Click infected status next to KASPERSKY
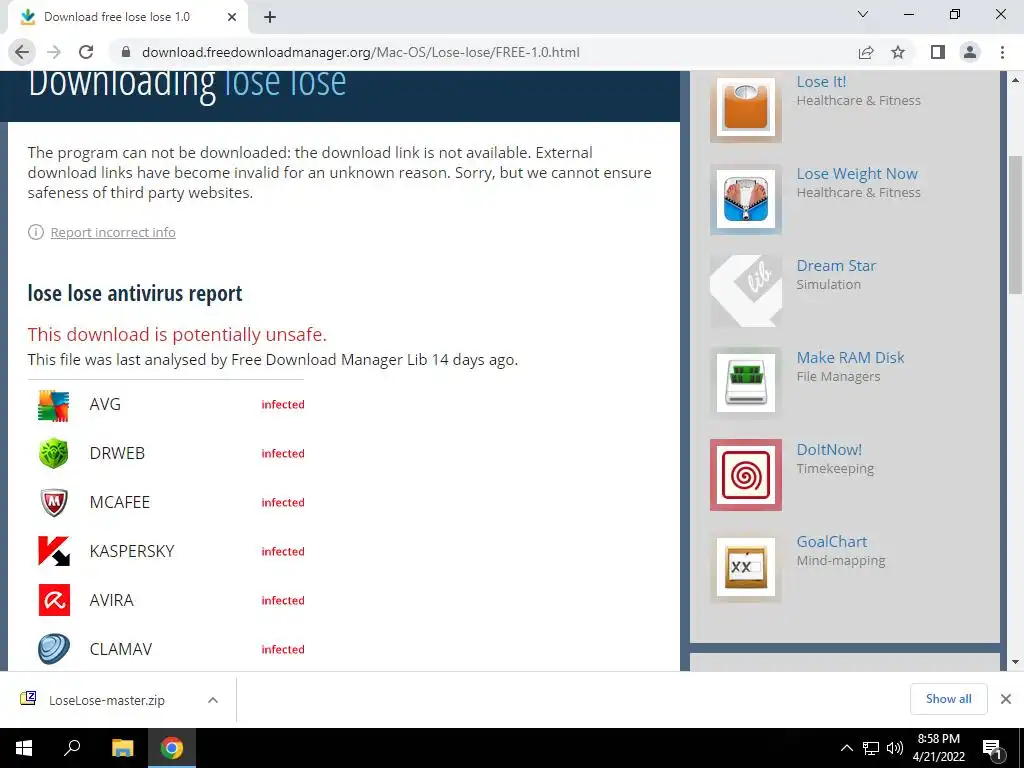This screenshot has height=768, width=1024. pyautogui.click(x=283, y=551)
